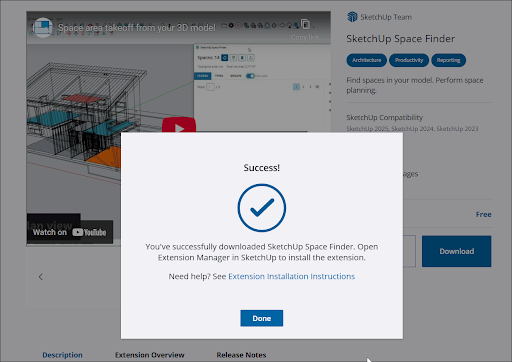Click the SketchUp Space Finder title

[x=400, y=39]
